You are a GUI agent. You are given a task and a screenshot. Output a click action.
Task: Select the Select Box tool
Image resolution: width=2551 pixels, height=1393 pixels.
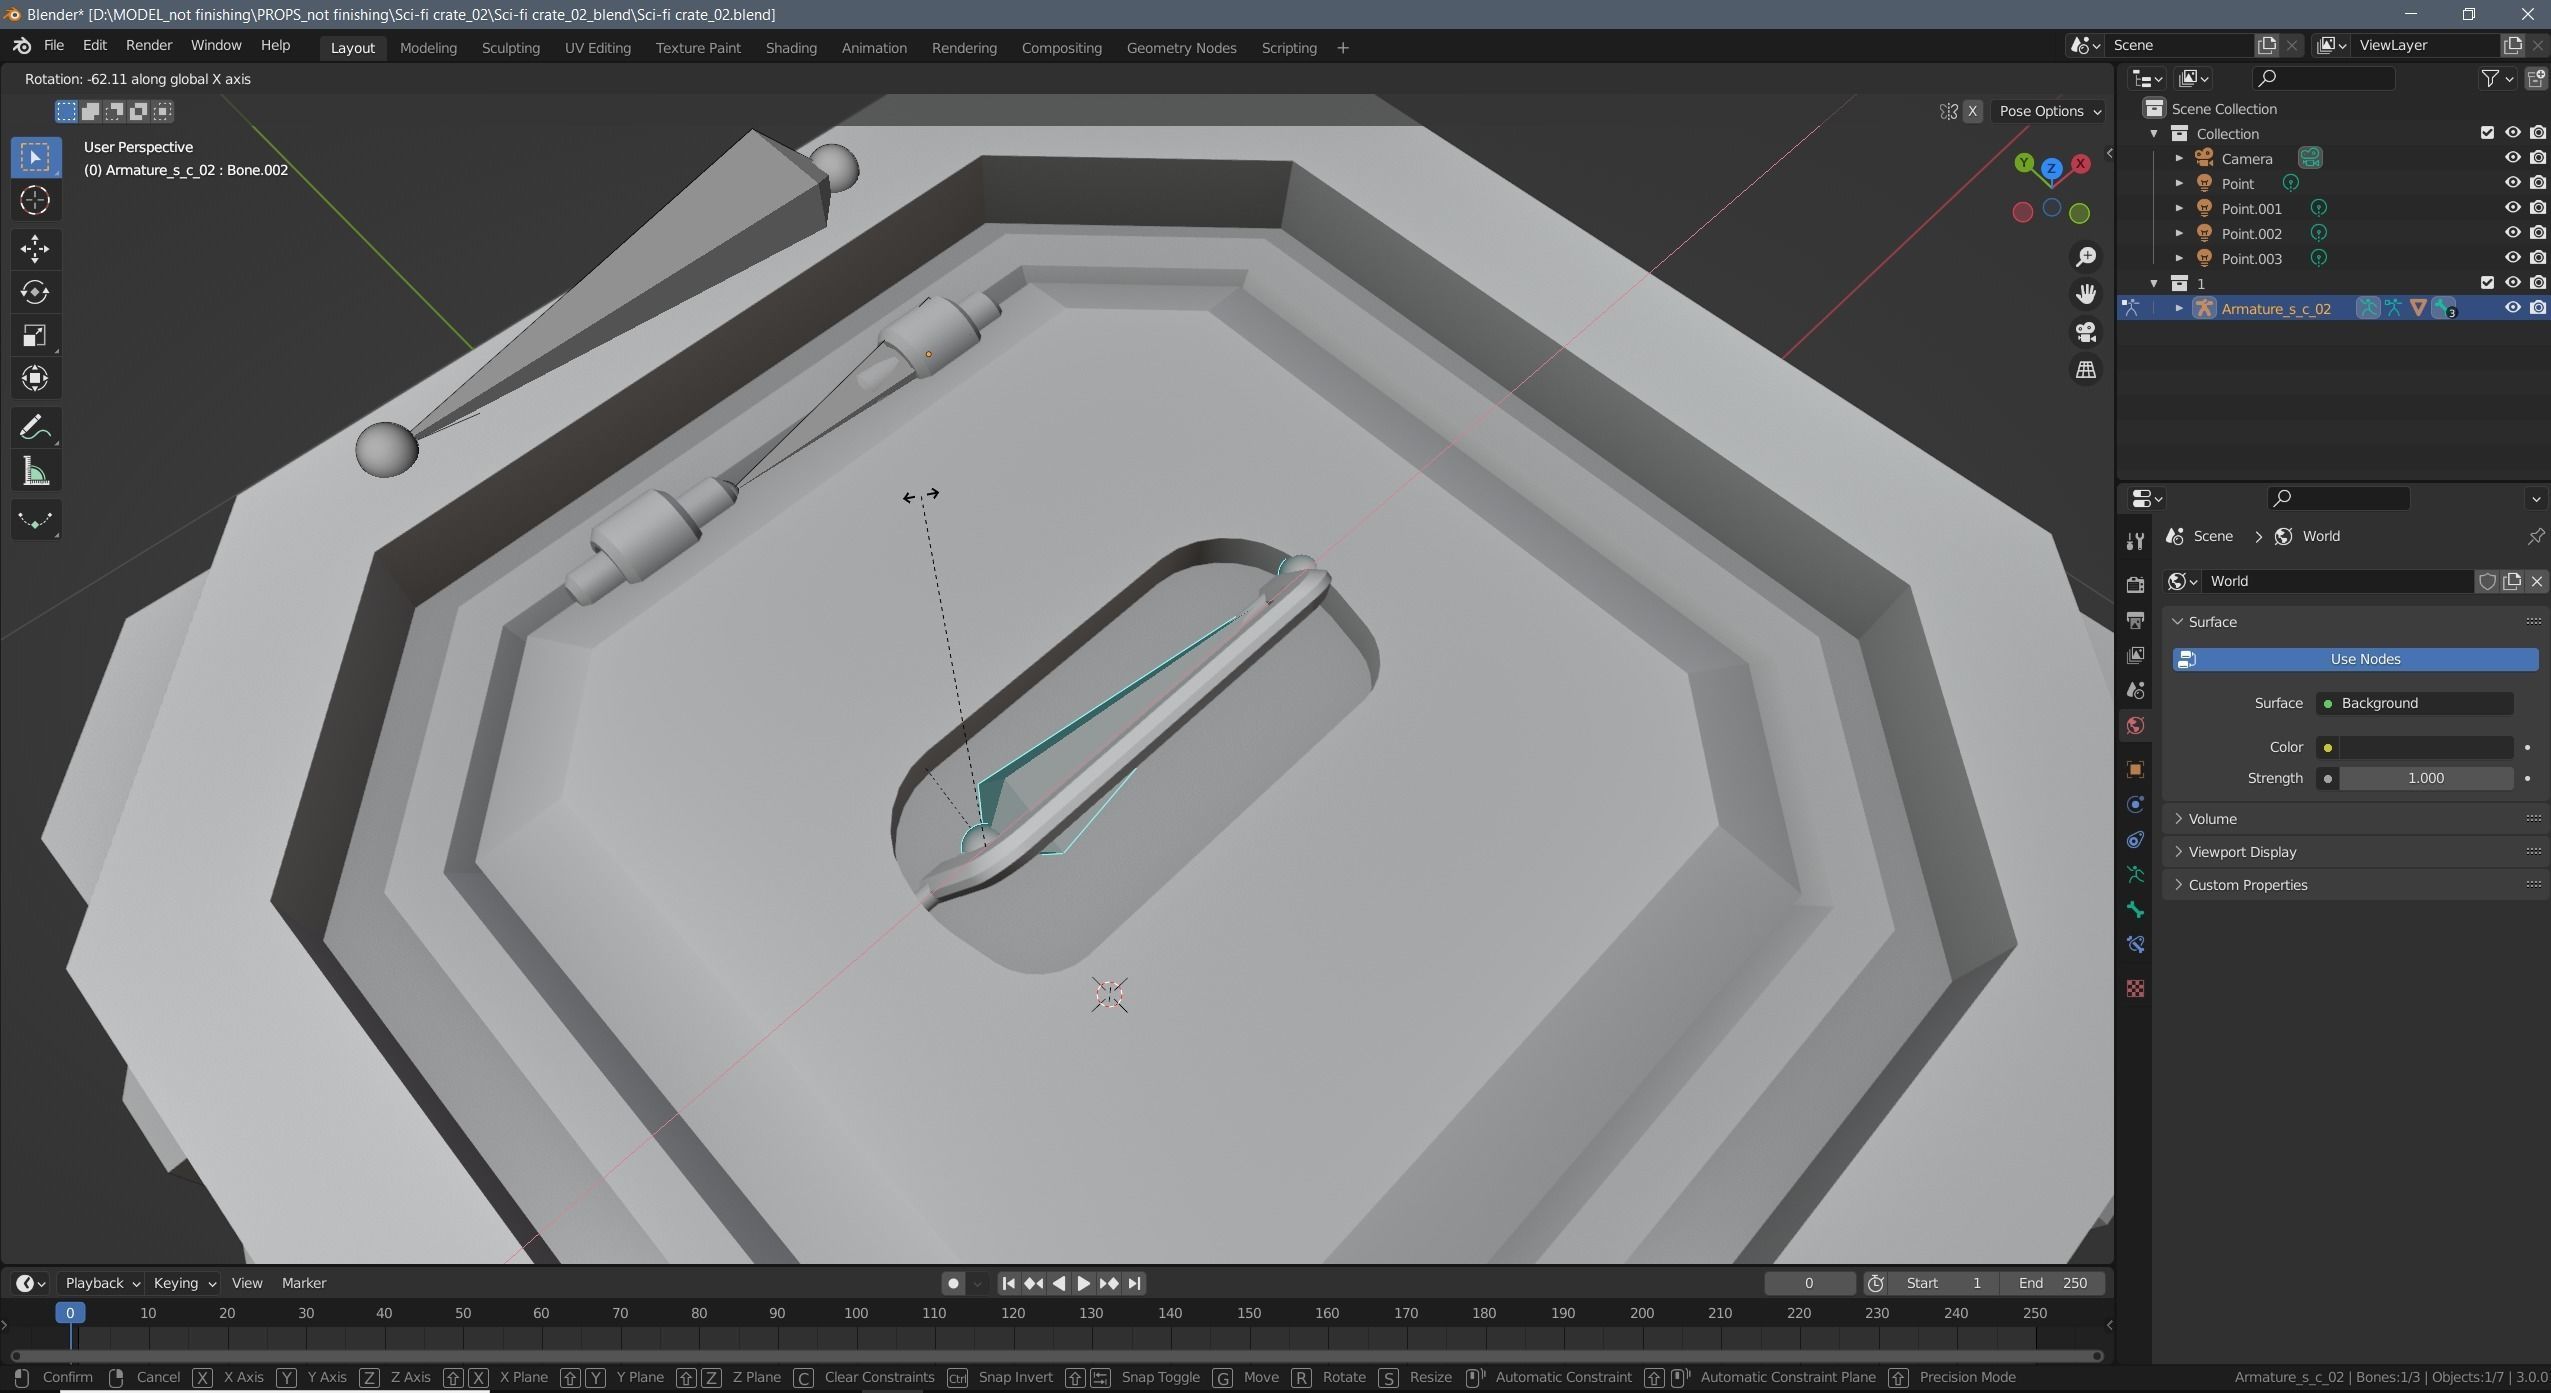click(x=35, y=157)
